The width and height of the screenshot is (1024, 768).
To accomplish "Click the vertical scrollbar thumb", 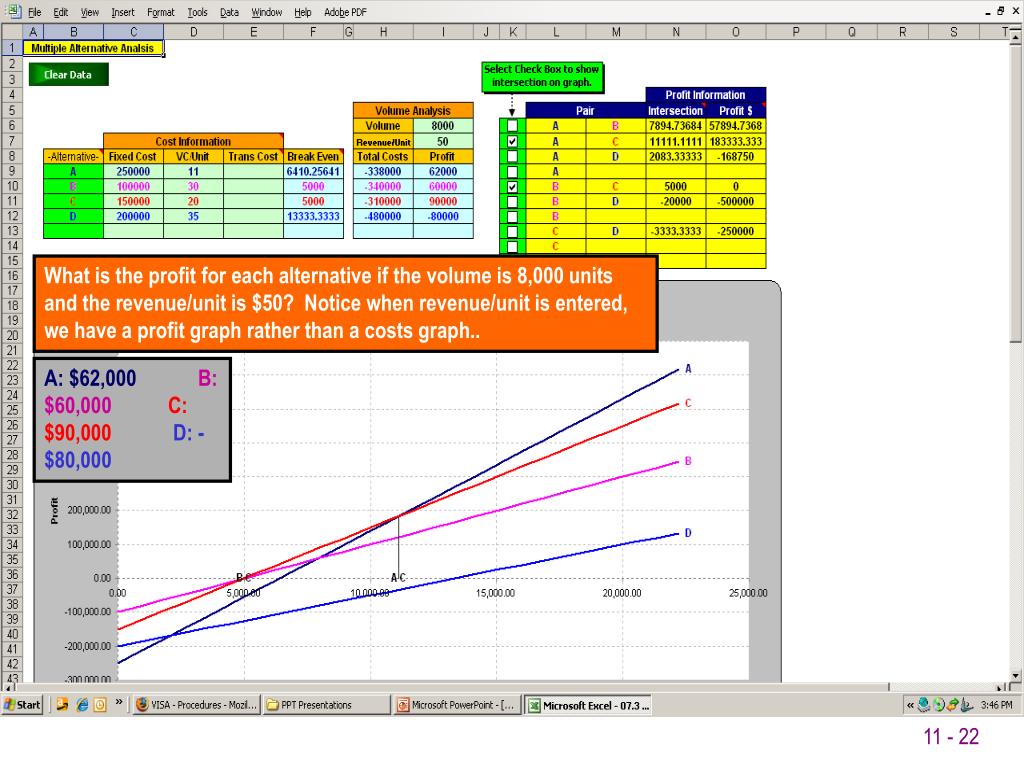I will (1015, 193).
